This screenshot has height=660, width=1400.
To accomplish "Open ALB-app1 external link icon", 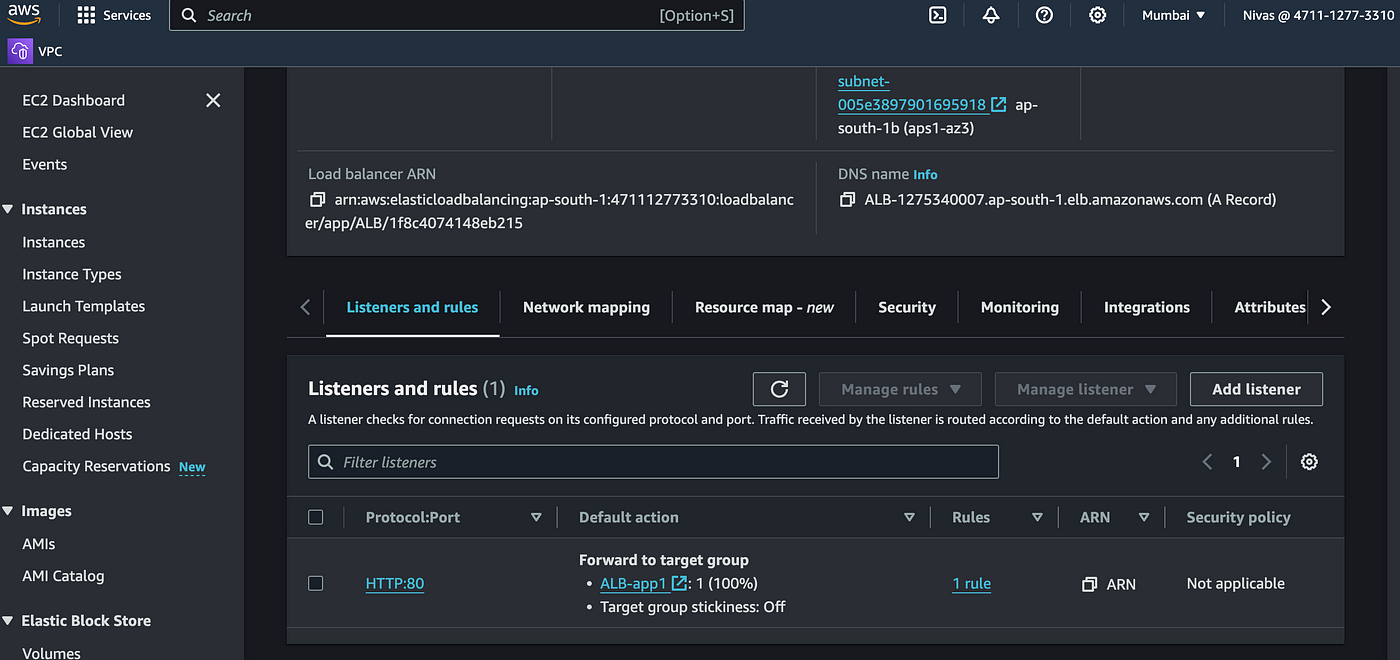I will coord(680,583).
